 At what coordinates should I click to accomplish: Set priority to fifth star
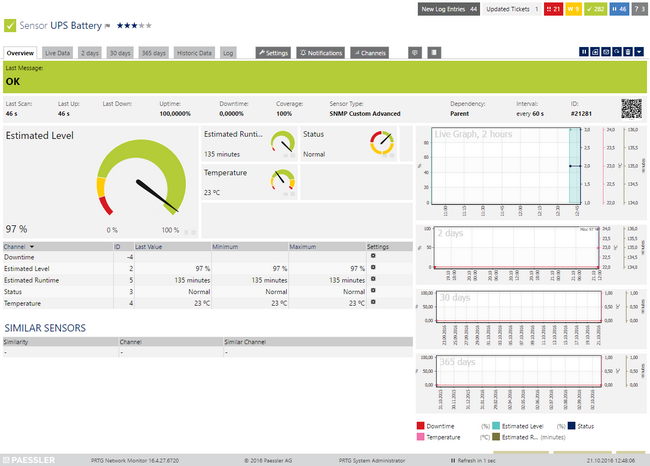pyautogui.click(x=148, y=26)
